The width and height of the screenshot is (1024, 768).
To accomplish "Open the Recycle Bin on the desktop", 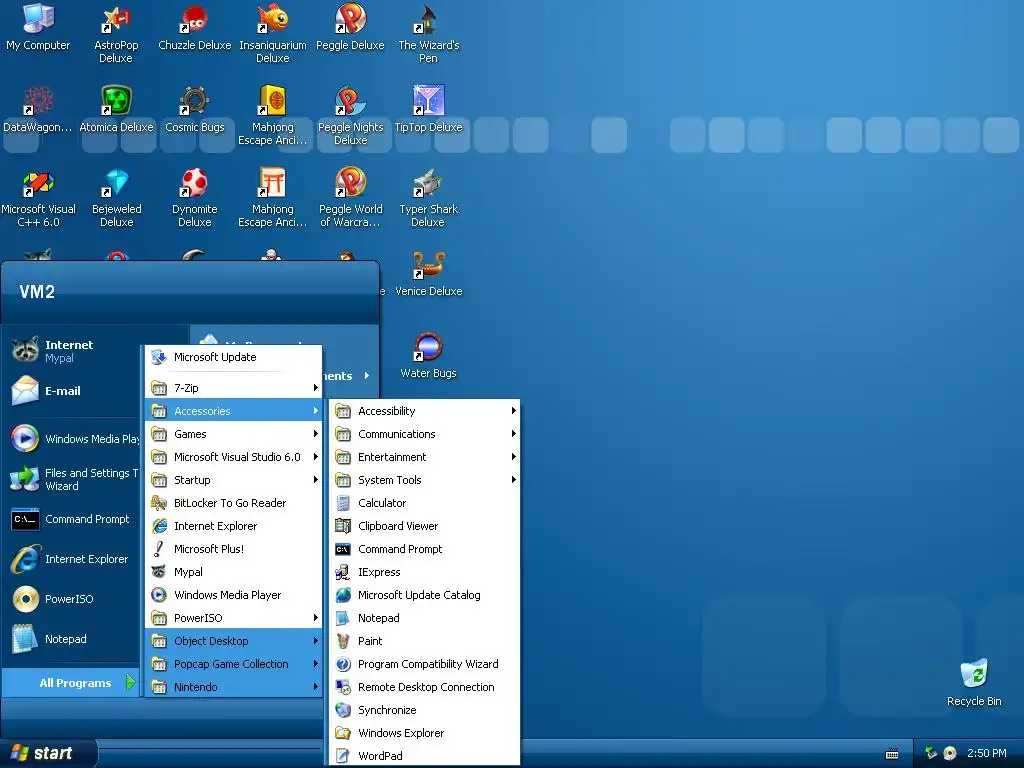I will [x=974, y=683].
